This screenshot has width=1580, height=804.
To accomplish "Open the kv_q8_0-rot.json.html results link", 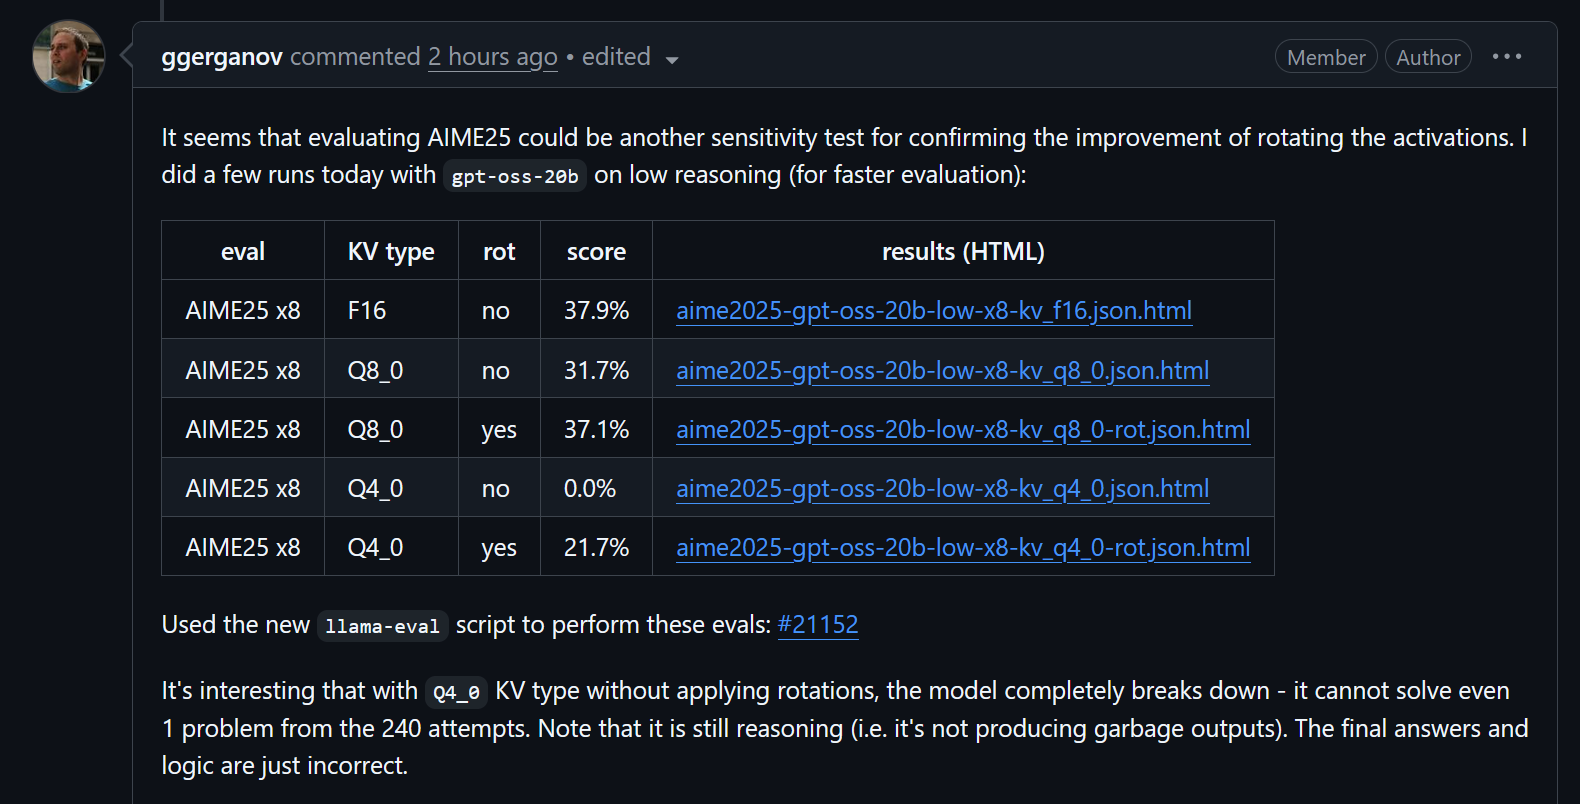I will 963,430.
